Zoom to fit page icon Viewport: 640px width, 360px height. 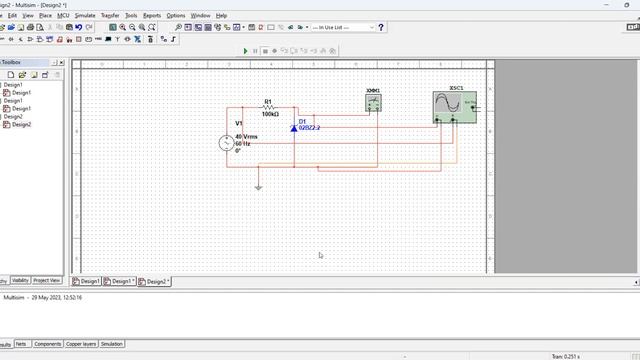pyautogui.click(x=151, y=27)
